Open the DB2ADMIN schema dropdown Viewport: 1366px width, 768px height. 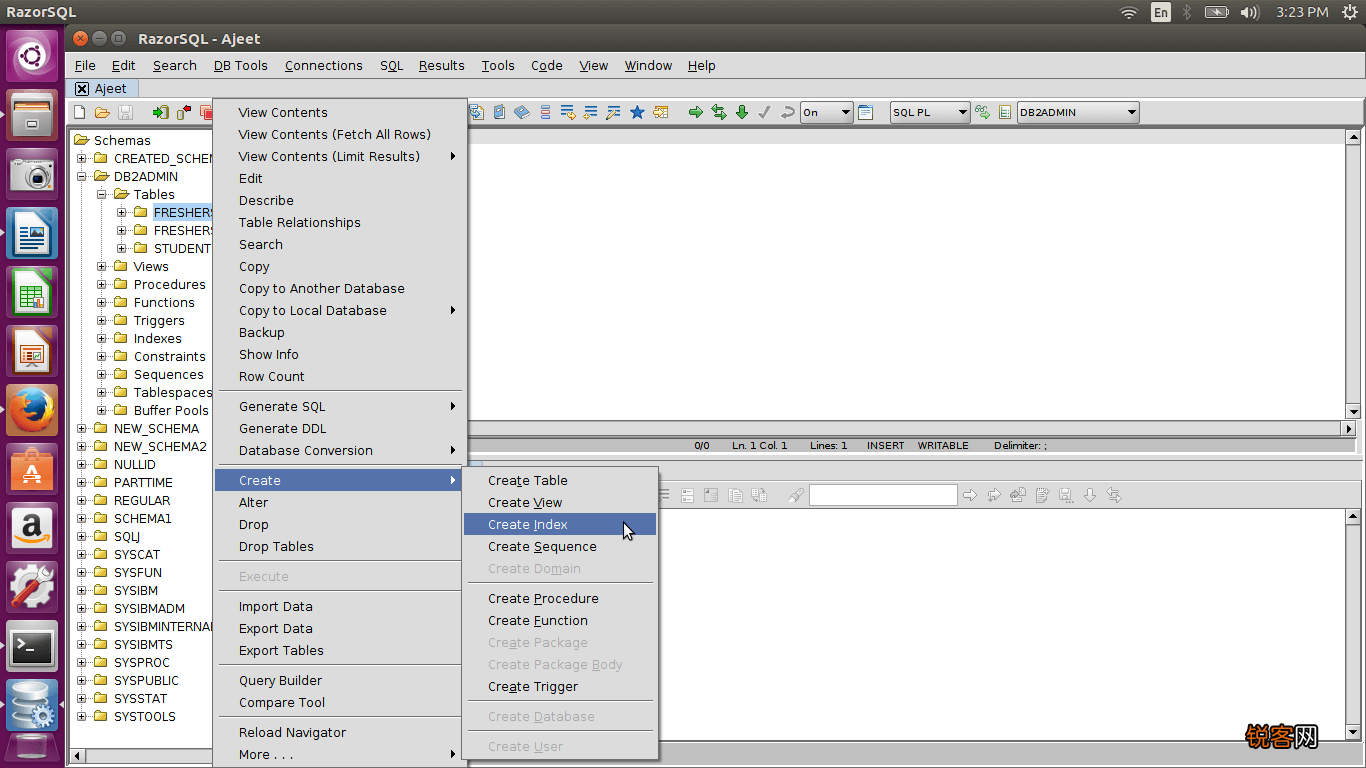1078,113
